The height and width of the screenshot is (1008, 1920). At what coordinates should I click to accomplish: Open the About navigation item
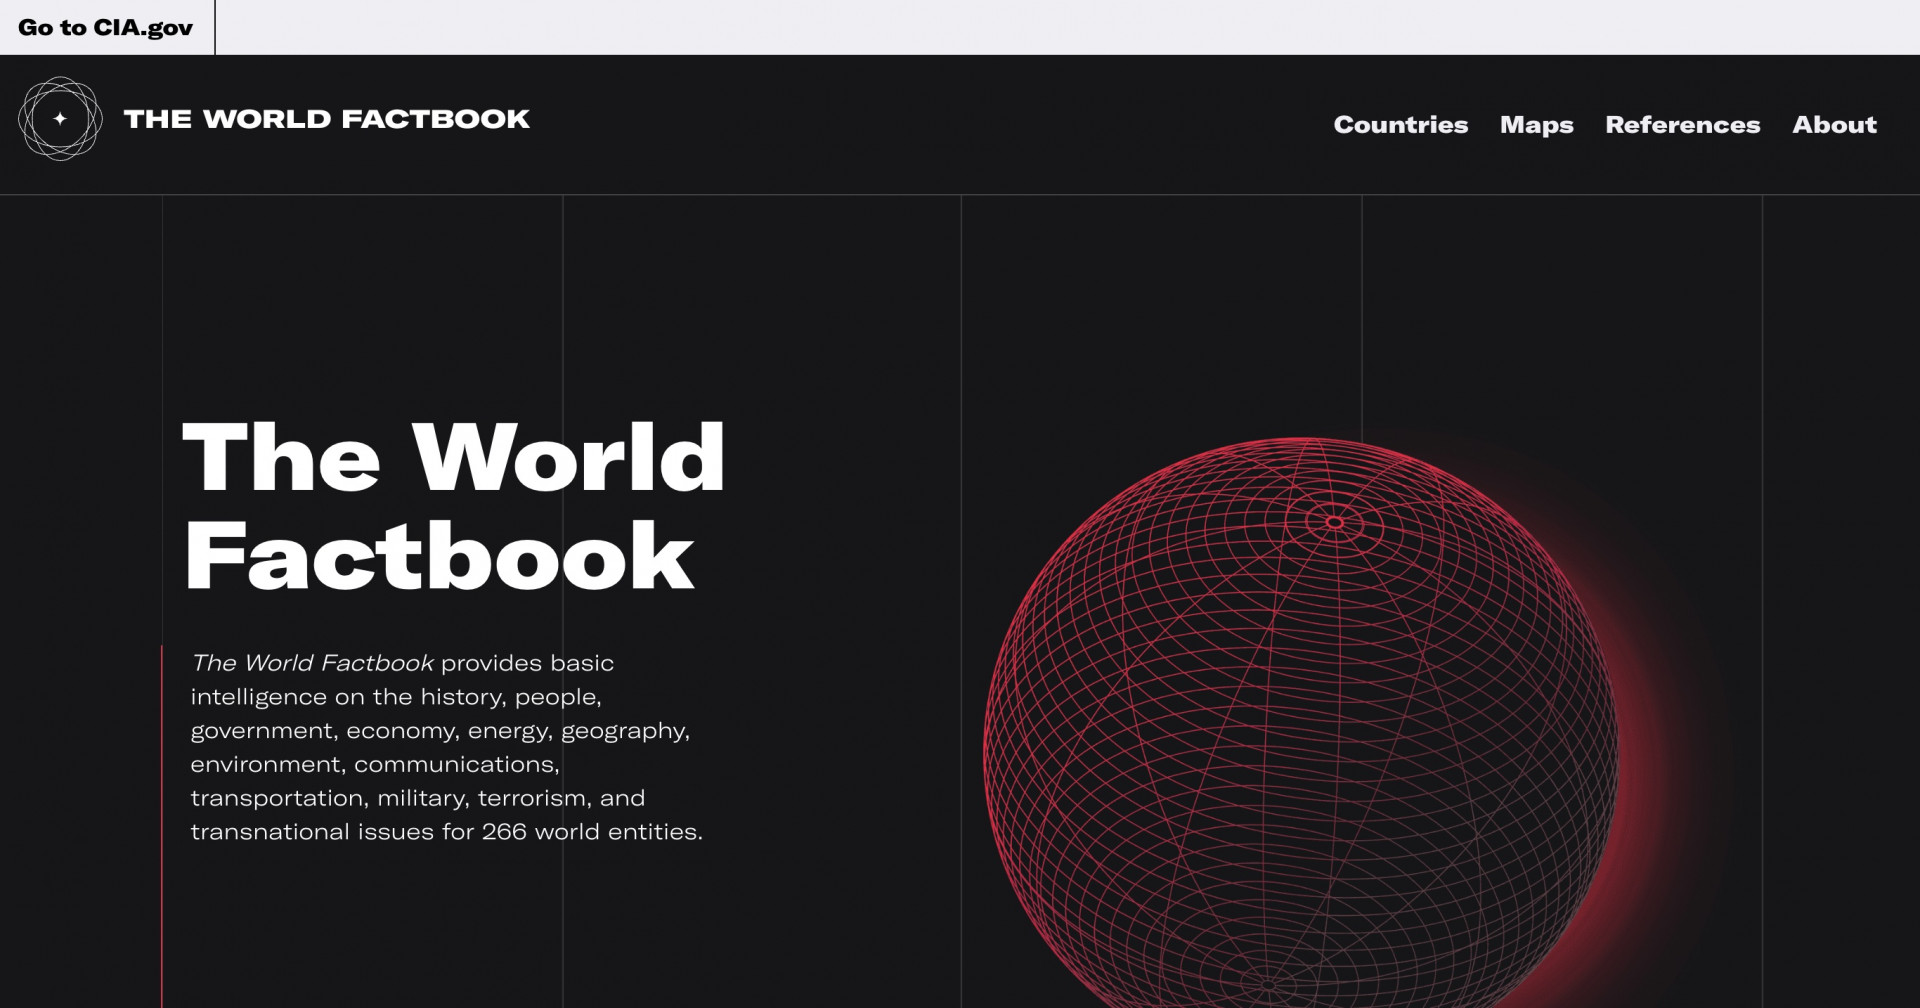[1834, 125]
